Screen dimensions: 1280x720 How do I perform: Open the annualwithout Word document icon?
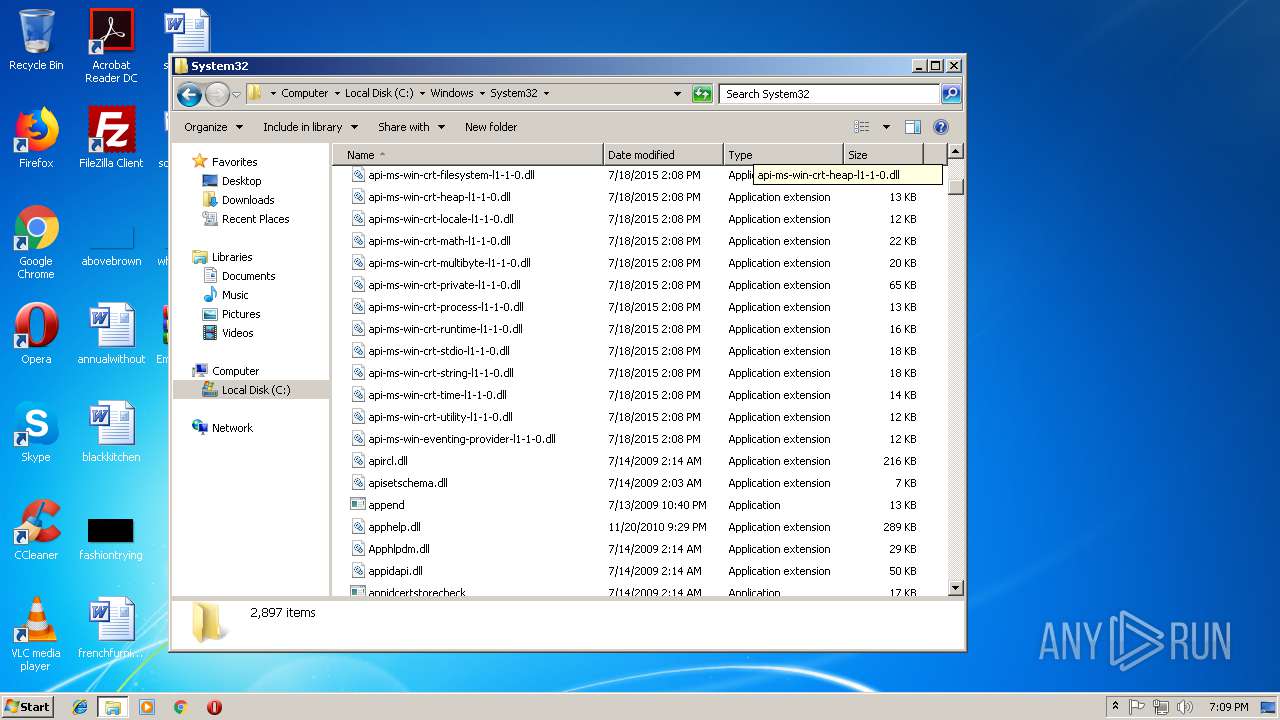[111, 326]
